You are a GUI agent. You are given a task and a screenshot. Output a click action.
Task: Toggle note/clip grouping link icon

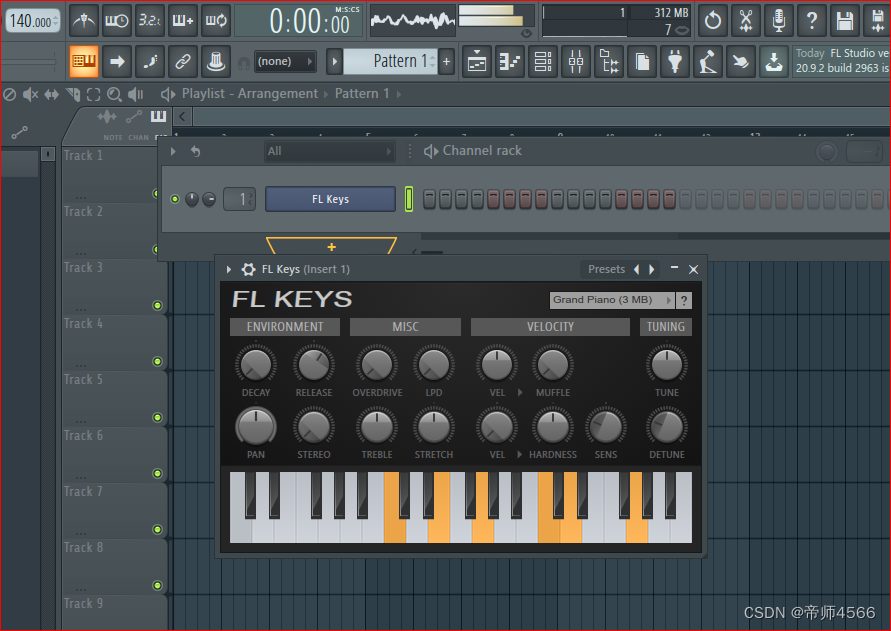click(x=183, y=61)
